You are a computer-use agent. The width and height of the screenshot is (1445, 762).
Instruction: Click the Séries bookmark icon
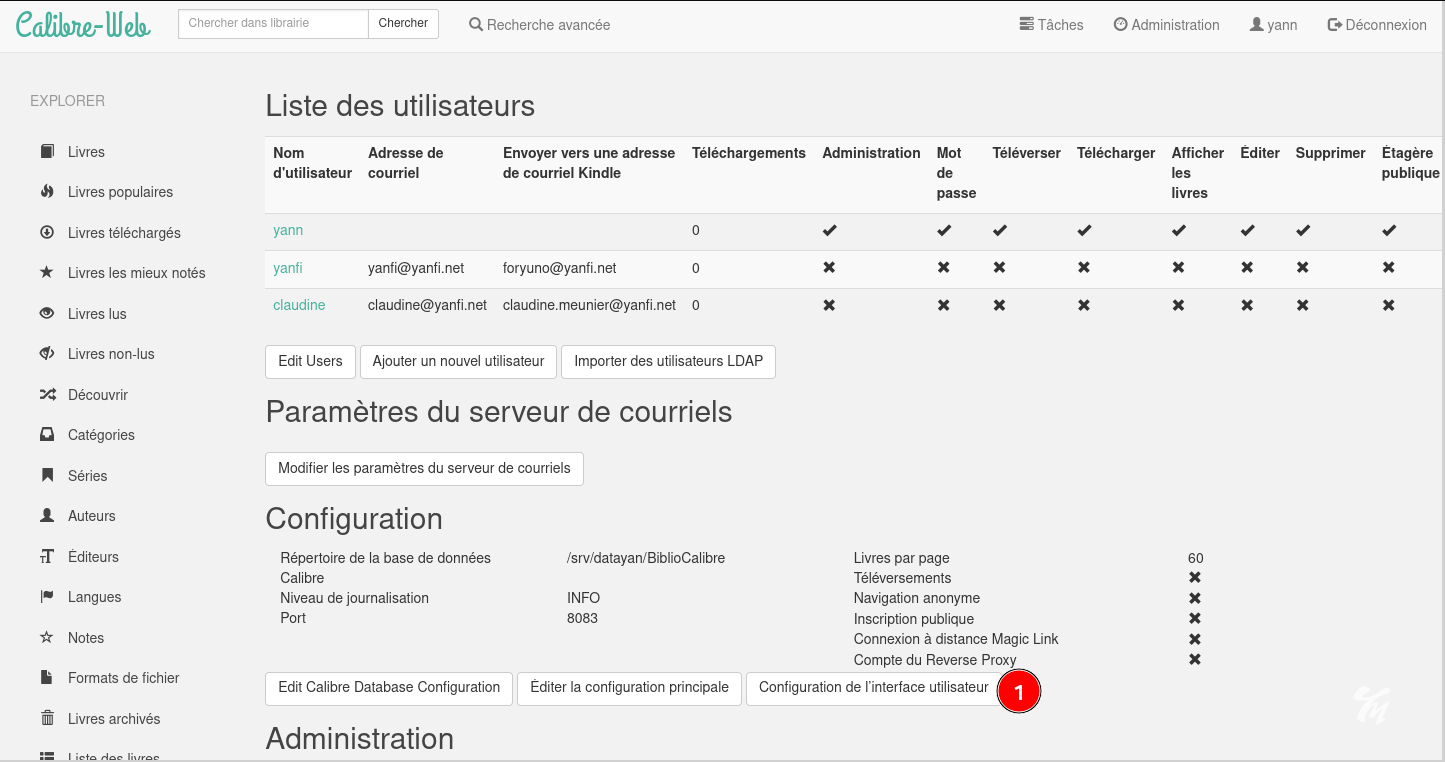[x=47, y=476]
